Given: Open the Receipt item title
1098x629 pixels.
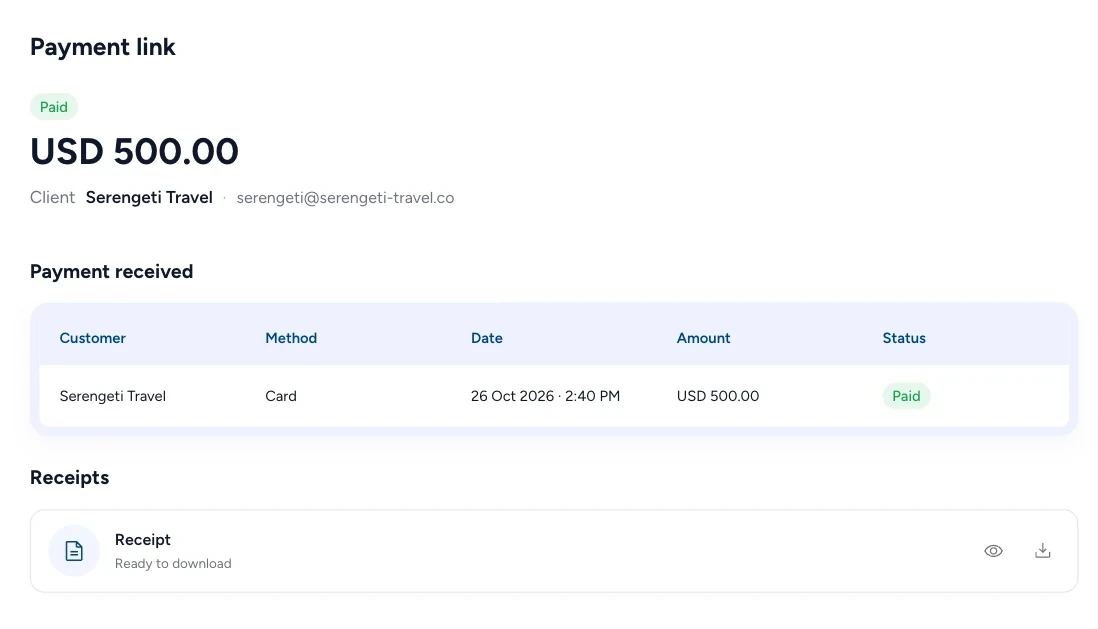Looking at the screenshot, I should point(143,540).
